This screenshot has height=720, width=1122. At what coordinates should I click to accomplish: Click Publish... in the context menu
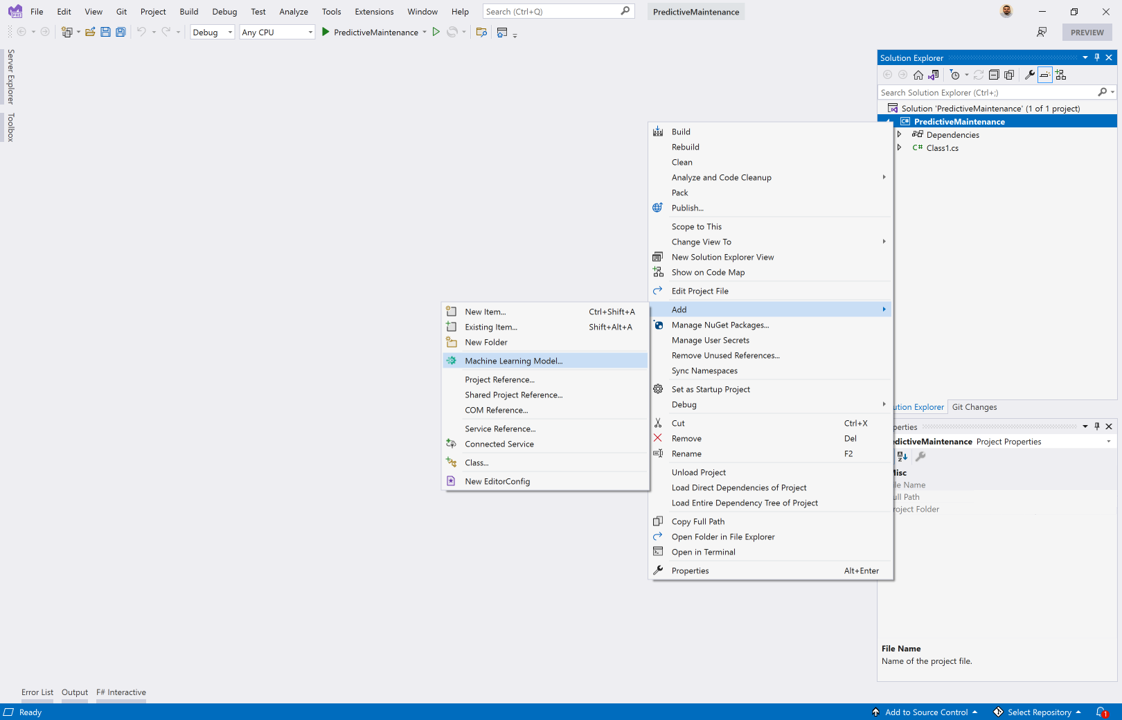[771, 208]
